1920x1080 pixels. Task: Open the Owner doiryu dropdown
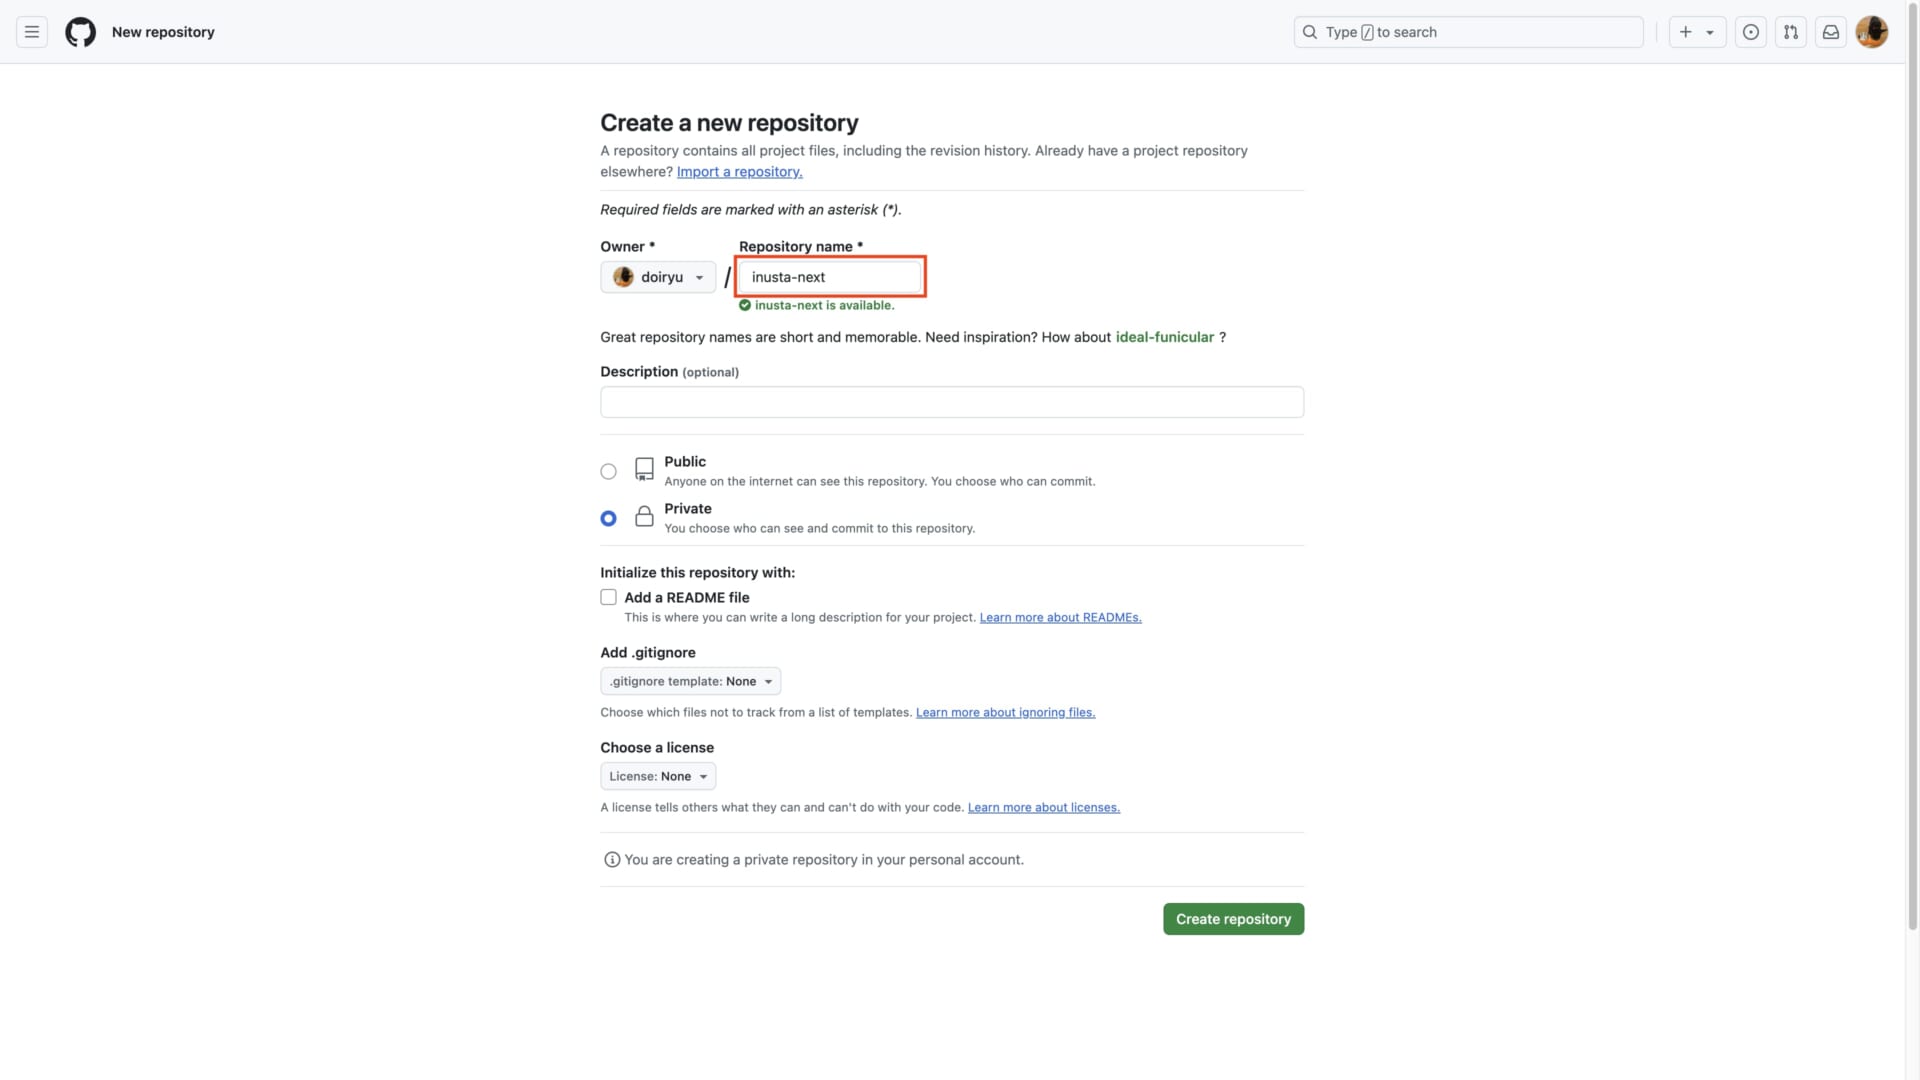point(658,277)
